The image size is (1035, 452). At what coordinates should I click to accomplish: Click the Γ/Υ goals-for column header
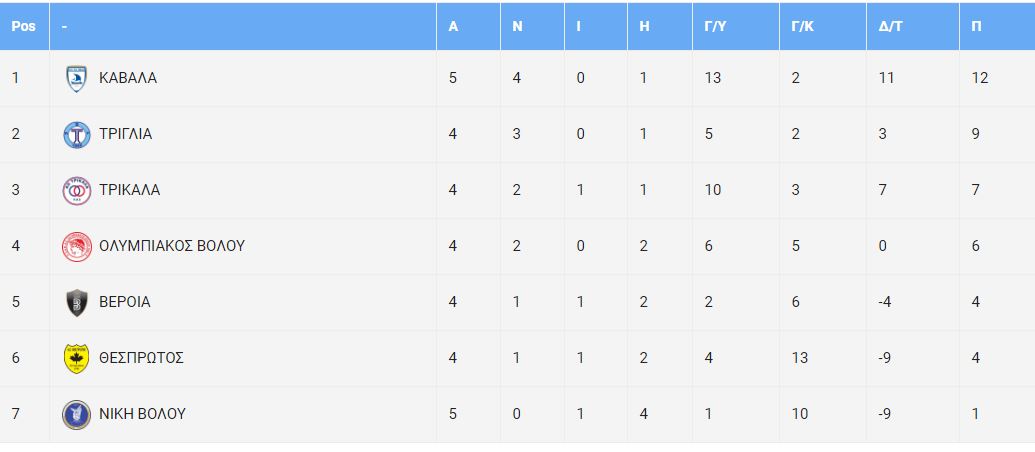(714, 27)
